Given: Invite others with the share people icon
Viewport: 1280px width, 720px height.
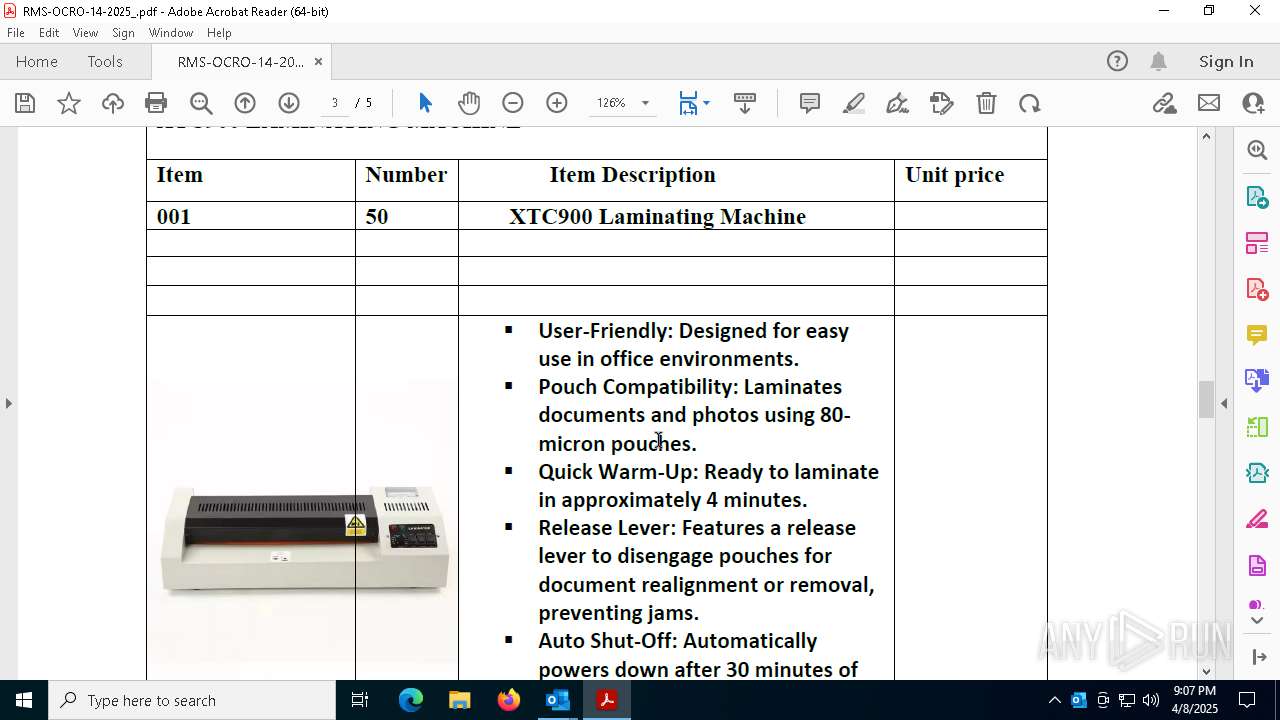Looking at the screenshot, I should pyautogui.click(x=1253, y=103).
